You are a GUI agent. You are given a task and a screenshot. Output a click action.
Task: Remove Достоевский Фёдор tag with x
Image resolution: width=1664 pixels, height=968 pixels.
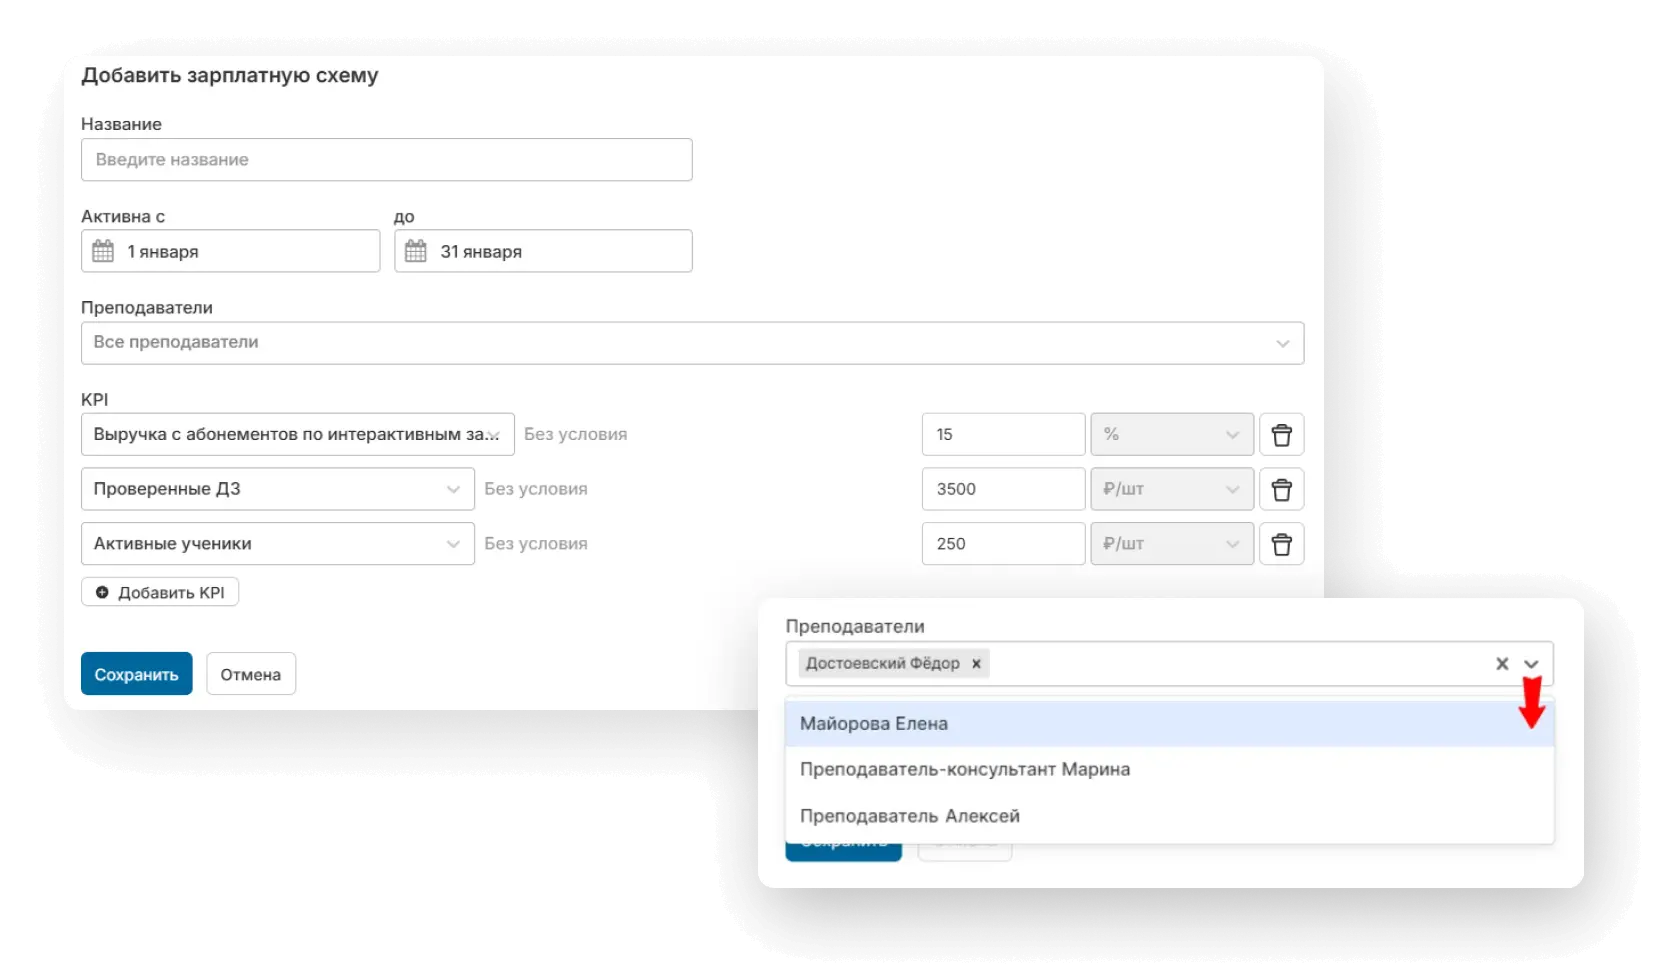(x=976, y=663)
